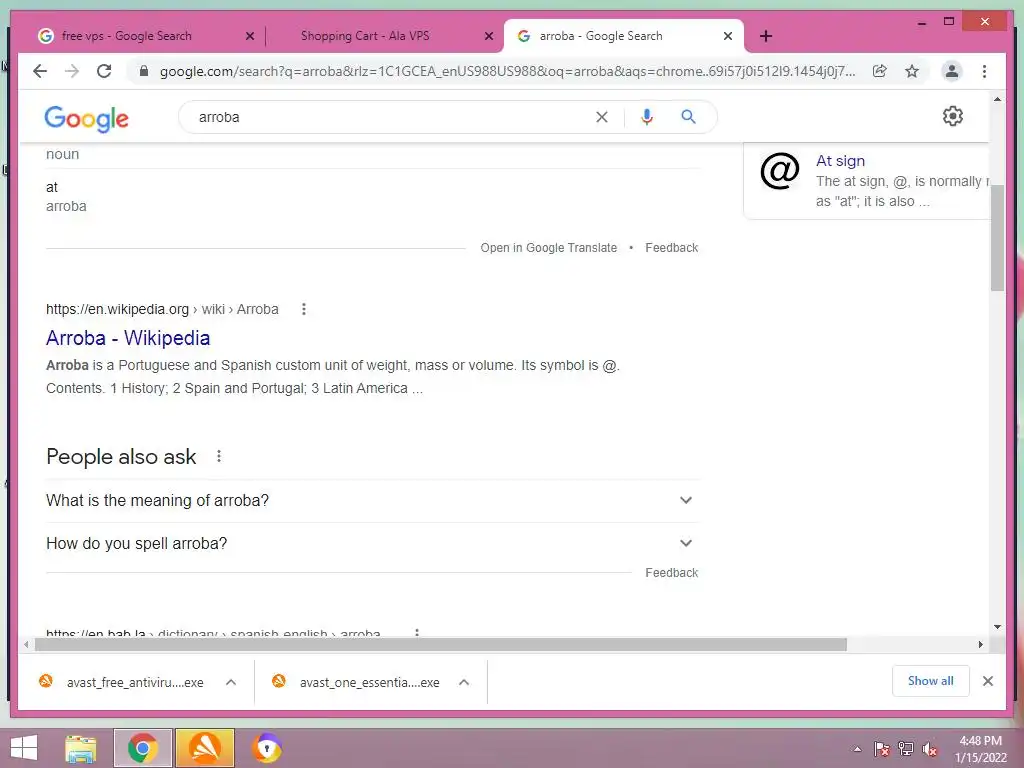Open the taskbar clock and date

[x=980, y=749]
